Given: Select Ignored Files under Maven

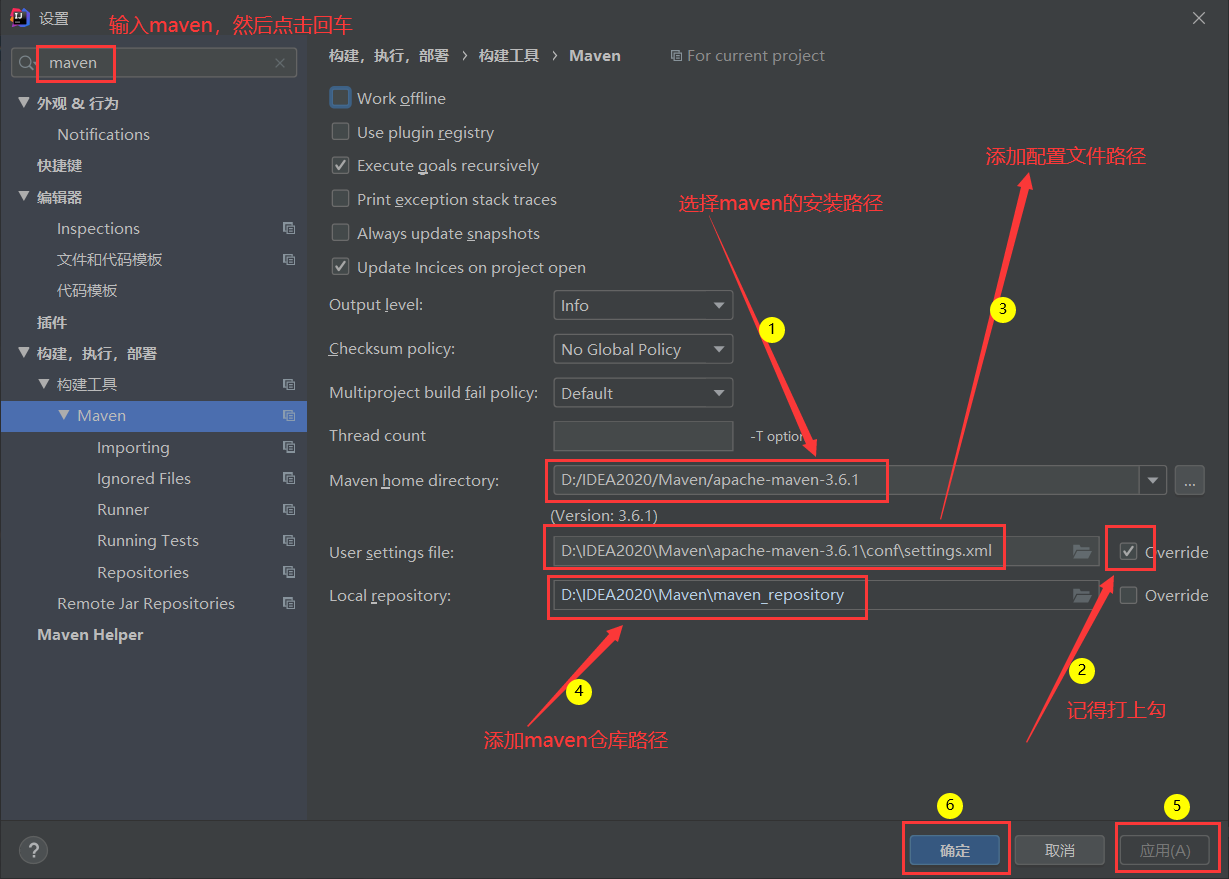Looking at the screenshot, I should pos(144,478).
